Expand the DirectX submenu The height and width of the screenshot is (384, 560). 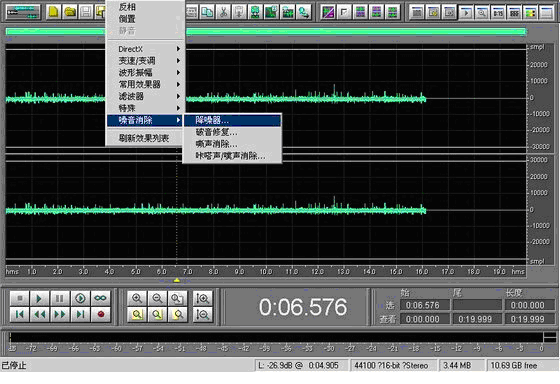(x=146, y=49)
